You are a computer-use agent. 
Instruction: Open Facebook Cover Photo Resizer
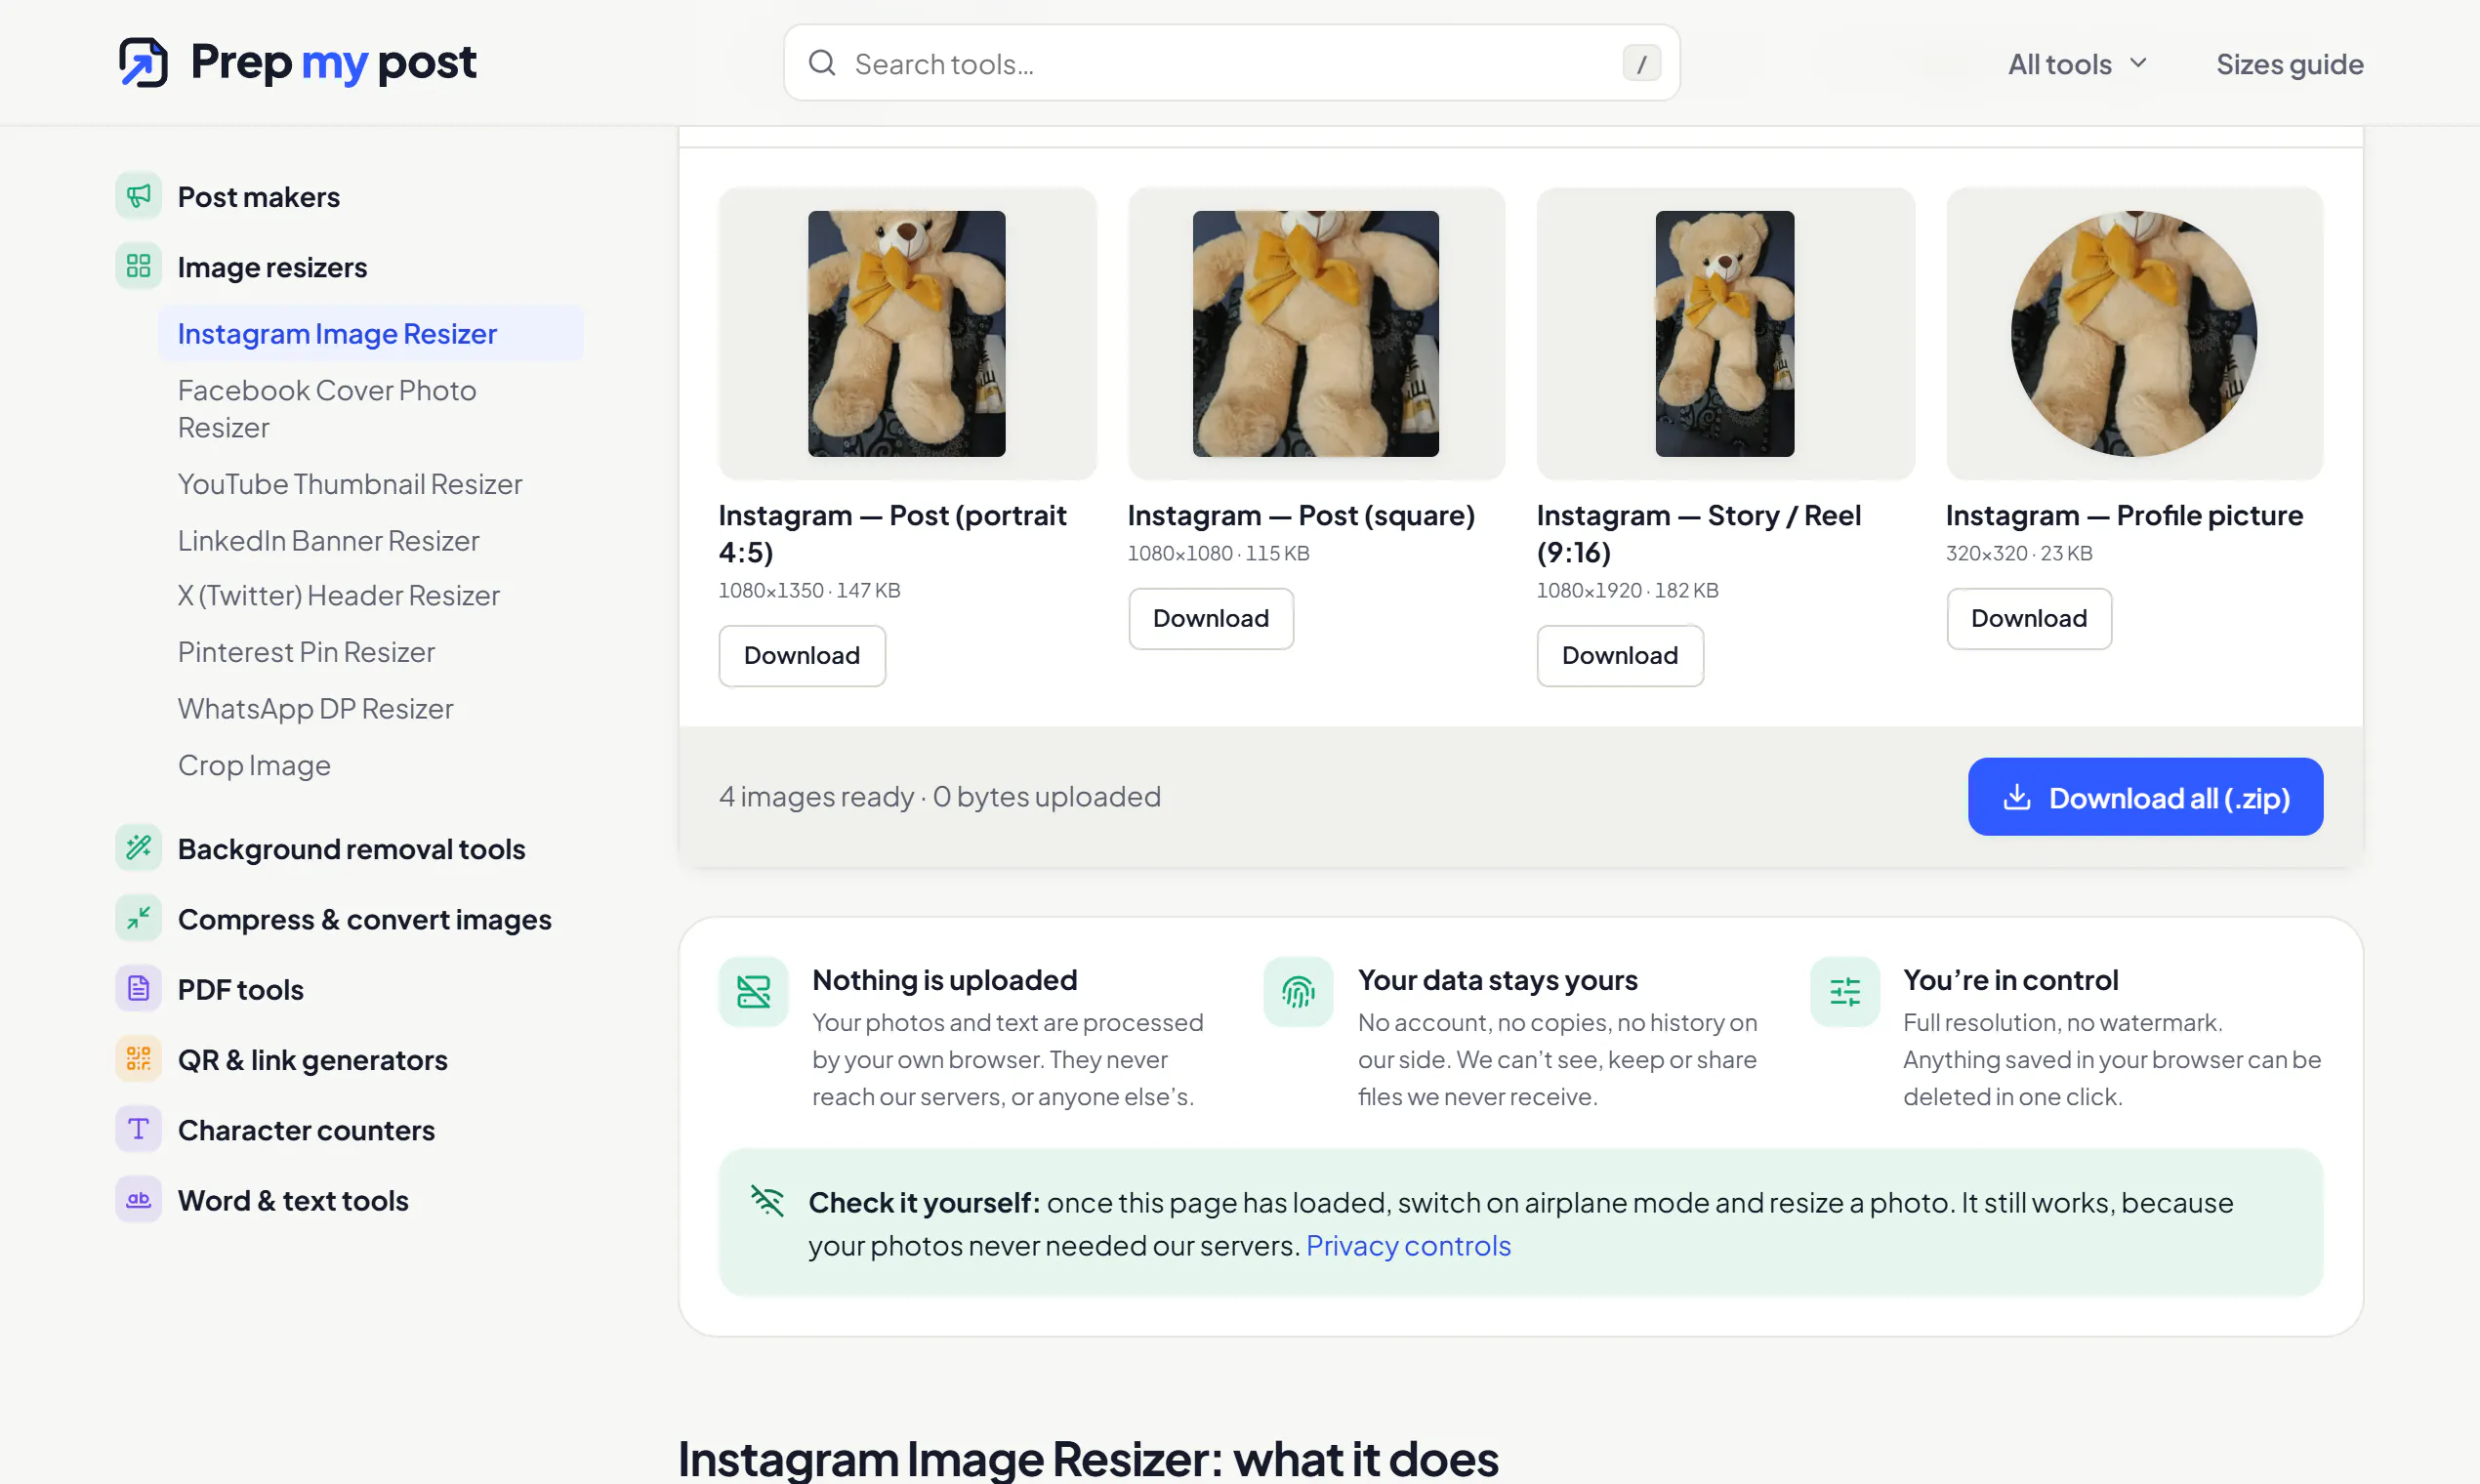click(327, 408)
